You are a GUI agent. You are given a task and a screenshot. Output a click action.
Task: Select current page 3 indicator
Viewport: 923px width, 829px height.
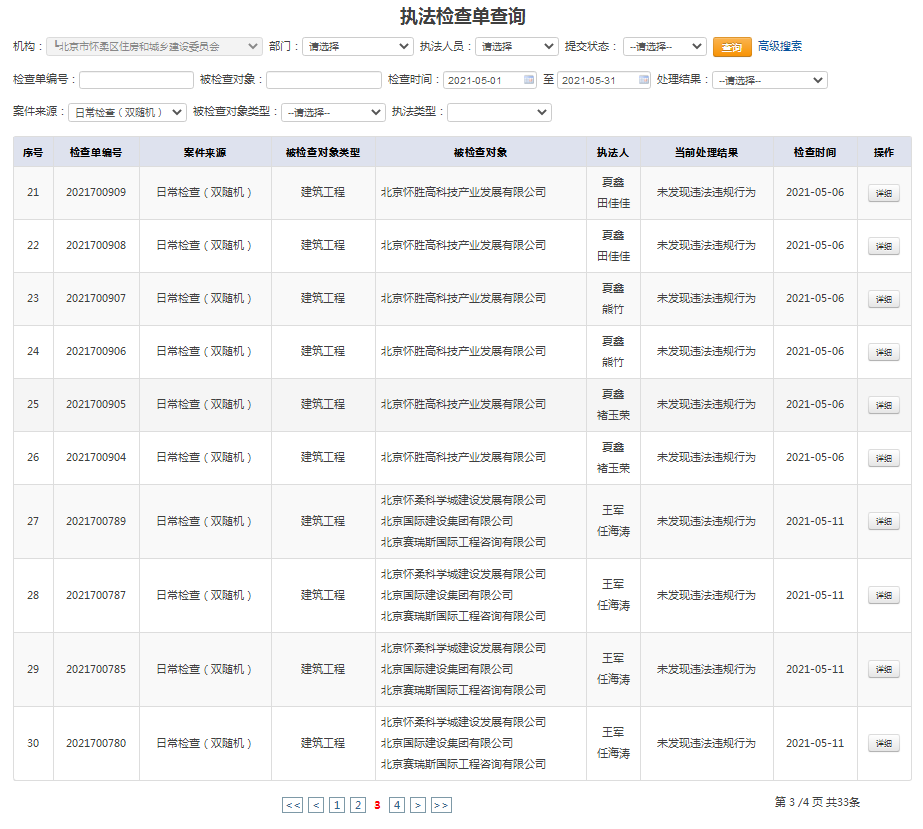coord(377,805)
